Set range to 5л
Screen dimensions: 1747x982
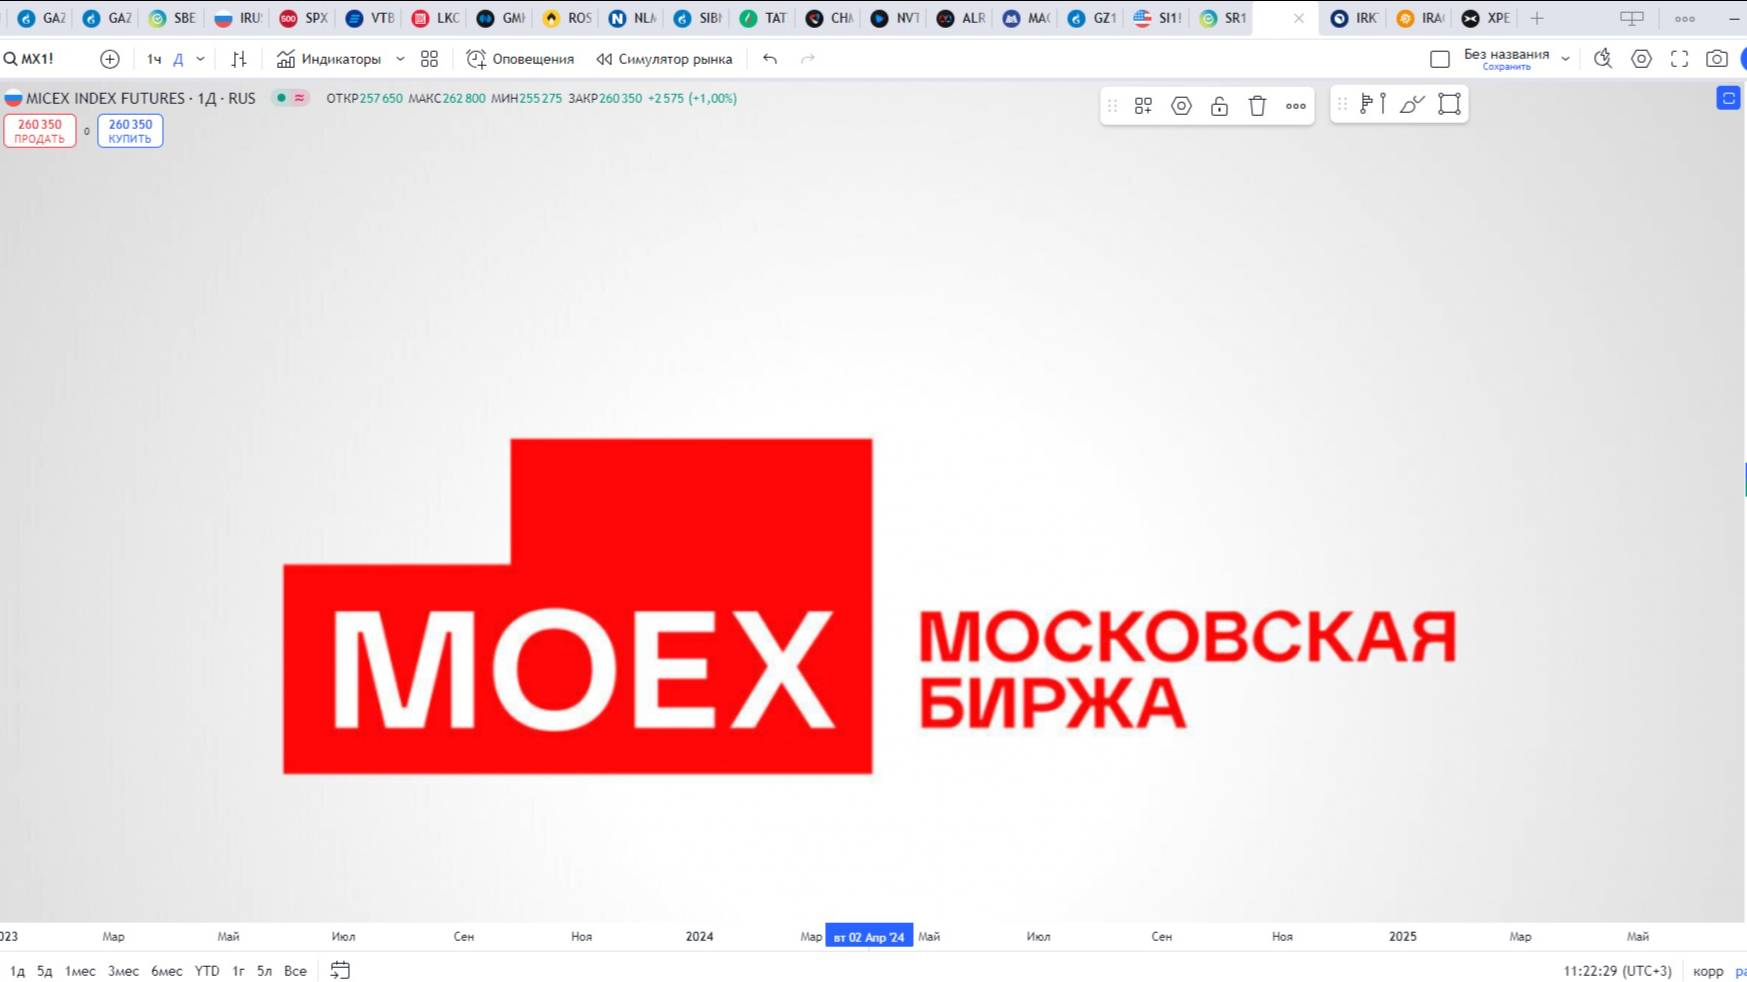pos(264,971)
